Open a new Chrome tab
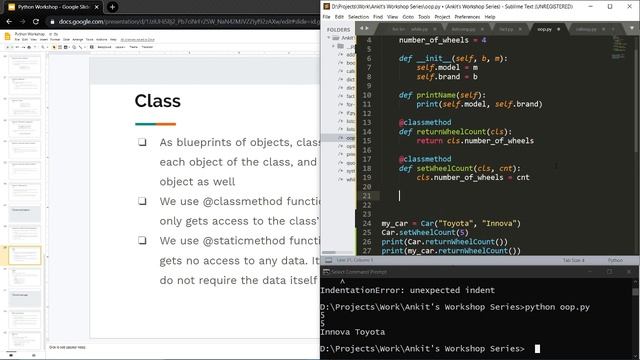Viewport: 640px width, 360px height. pyautogui.click(x=112, y=7)
